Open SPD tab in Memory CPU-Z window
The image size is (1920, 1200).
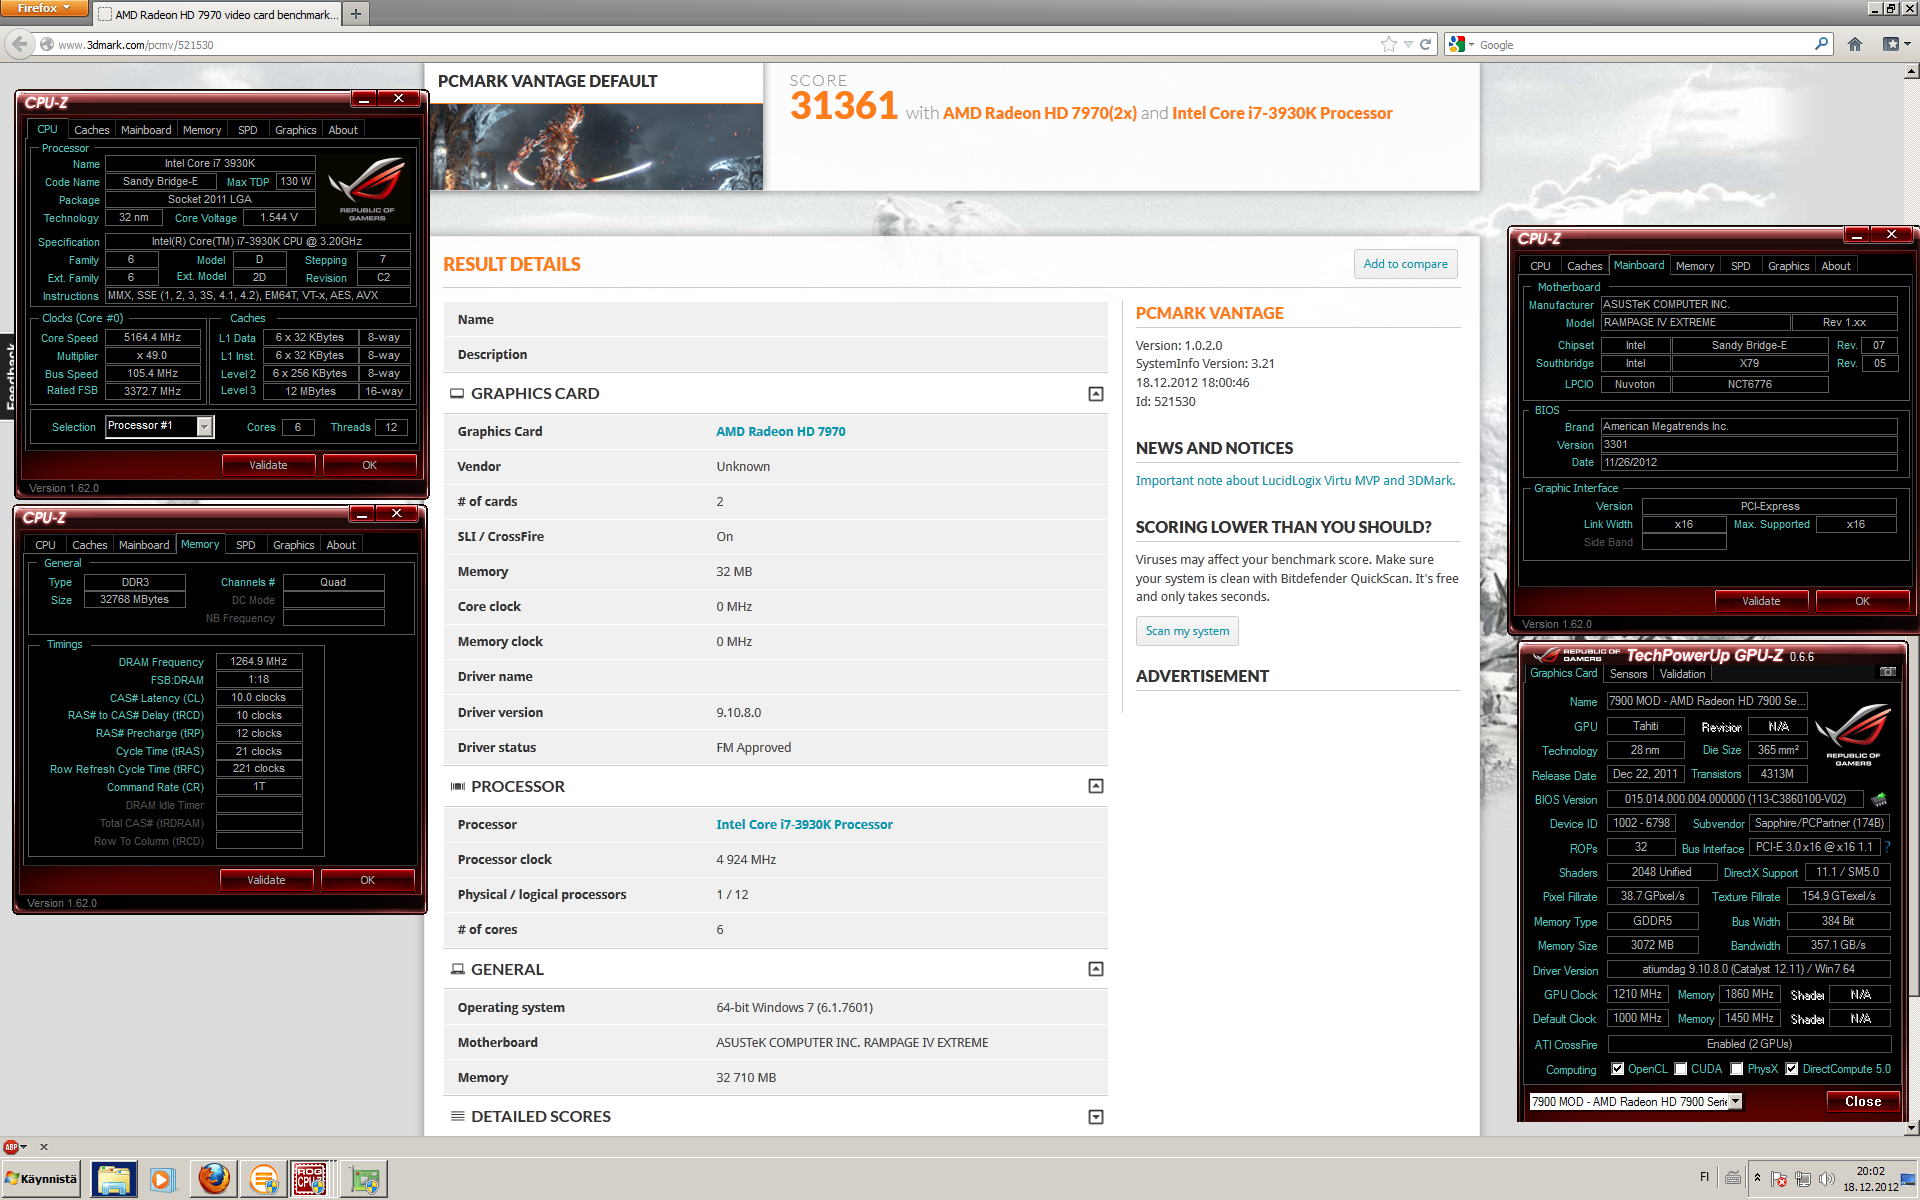pyautogui.click(x=246, y=545)
